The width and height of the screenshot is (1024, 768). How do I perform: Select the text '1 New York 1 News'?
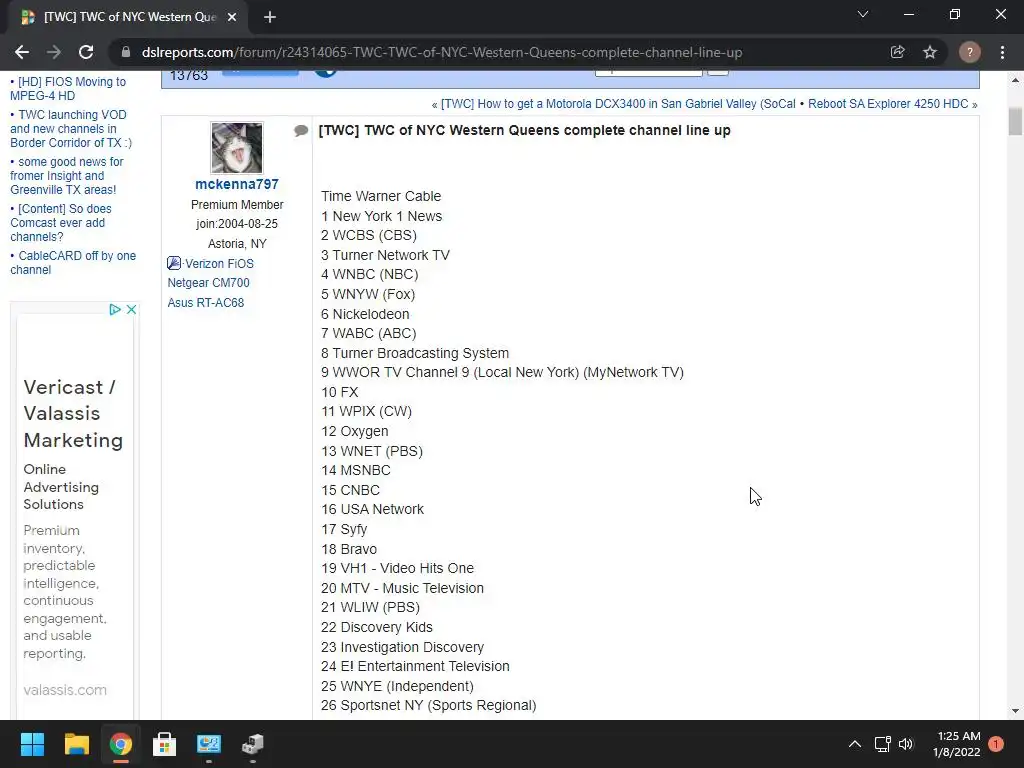click(381, 216)
